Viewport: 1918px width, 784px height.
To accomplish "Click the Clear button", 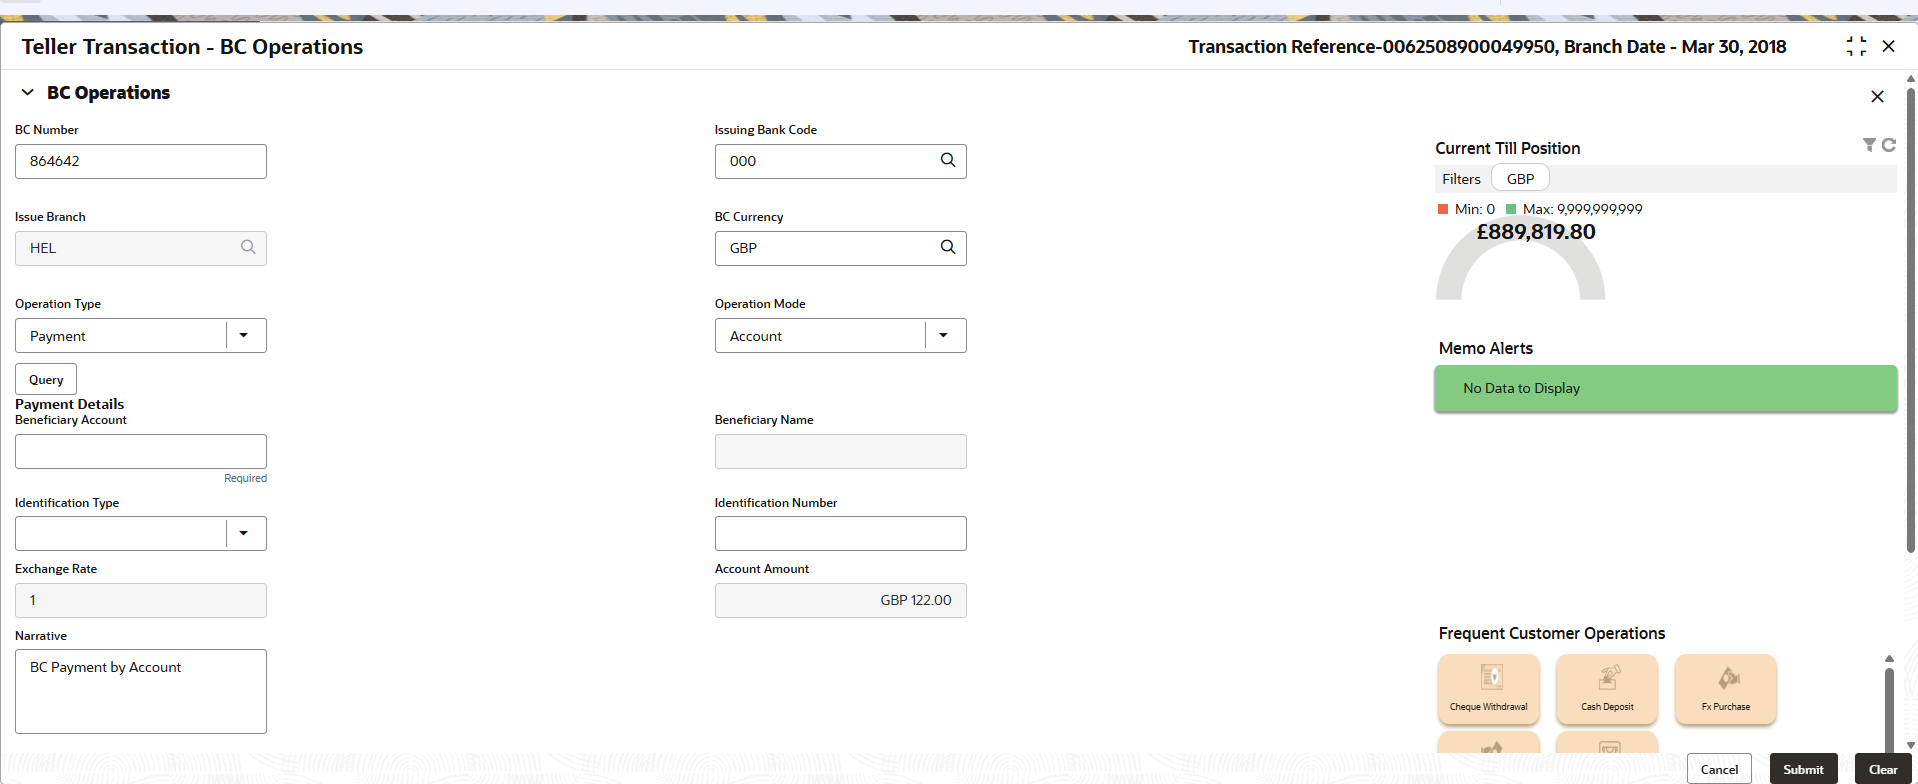I will tap(1883, 769).
